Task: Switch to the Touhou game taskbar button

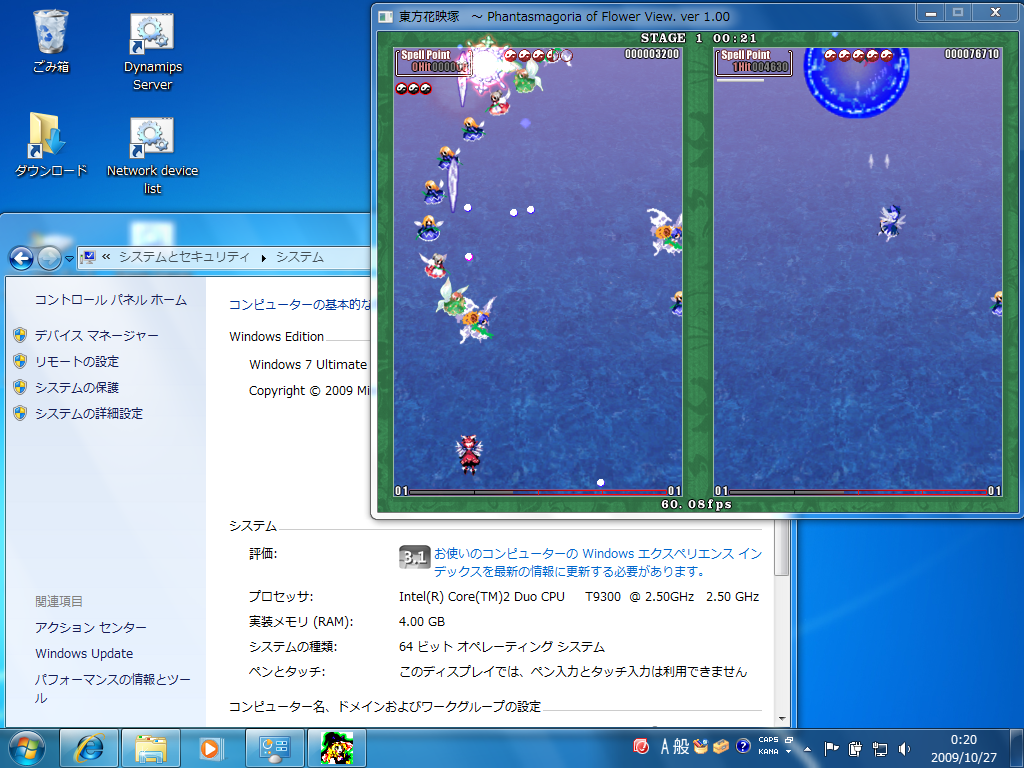Action: (336, 747)
